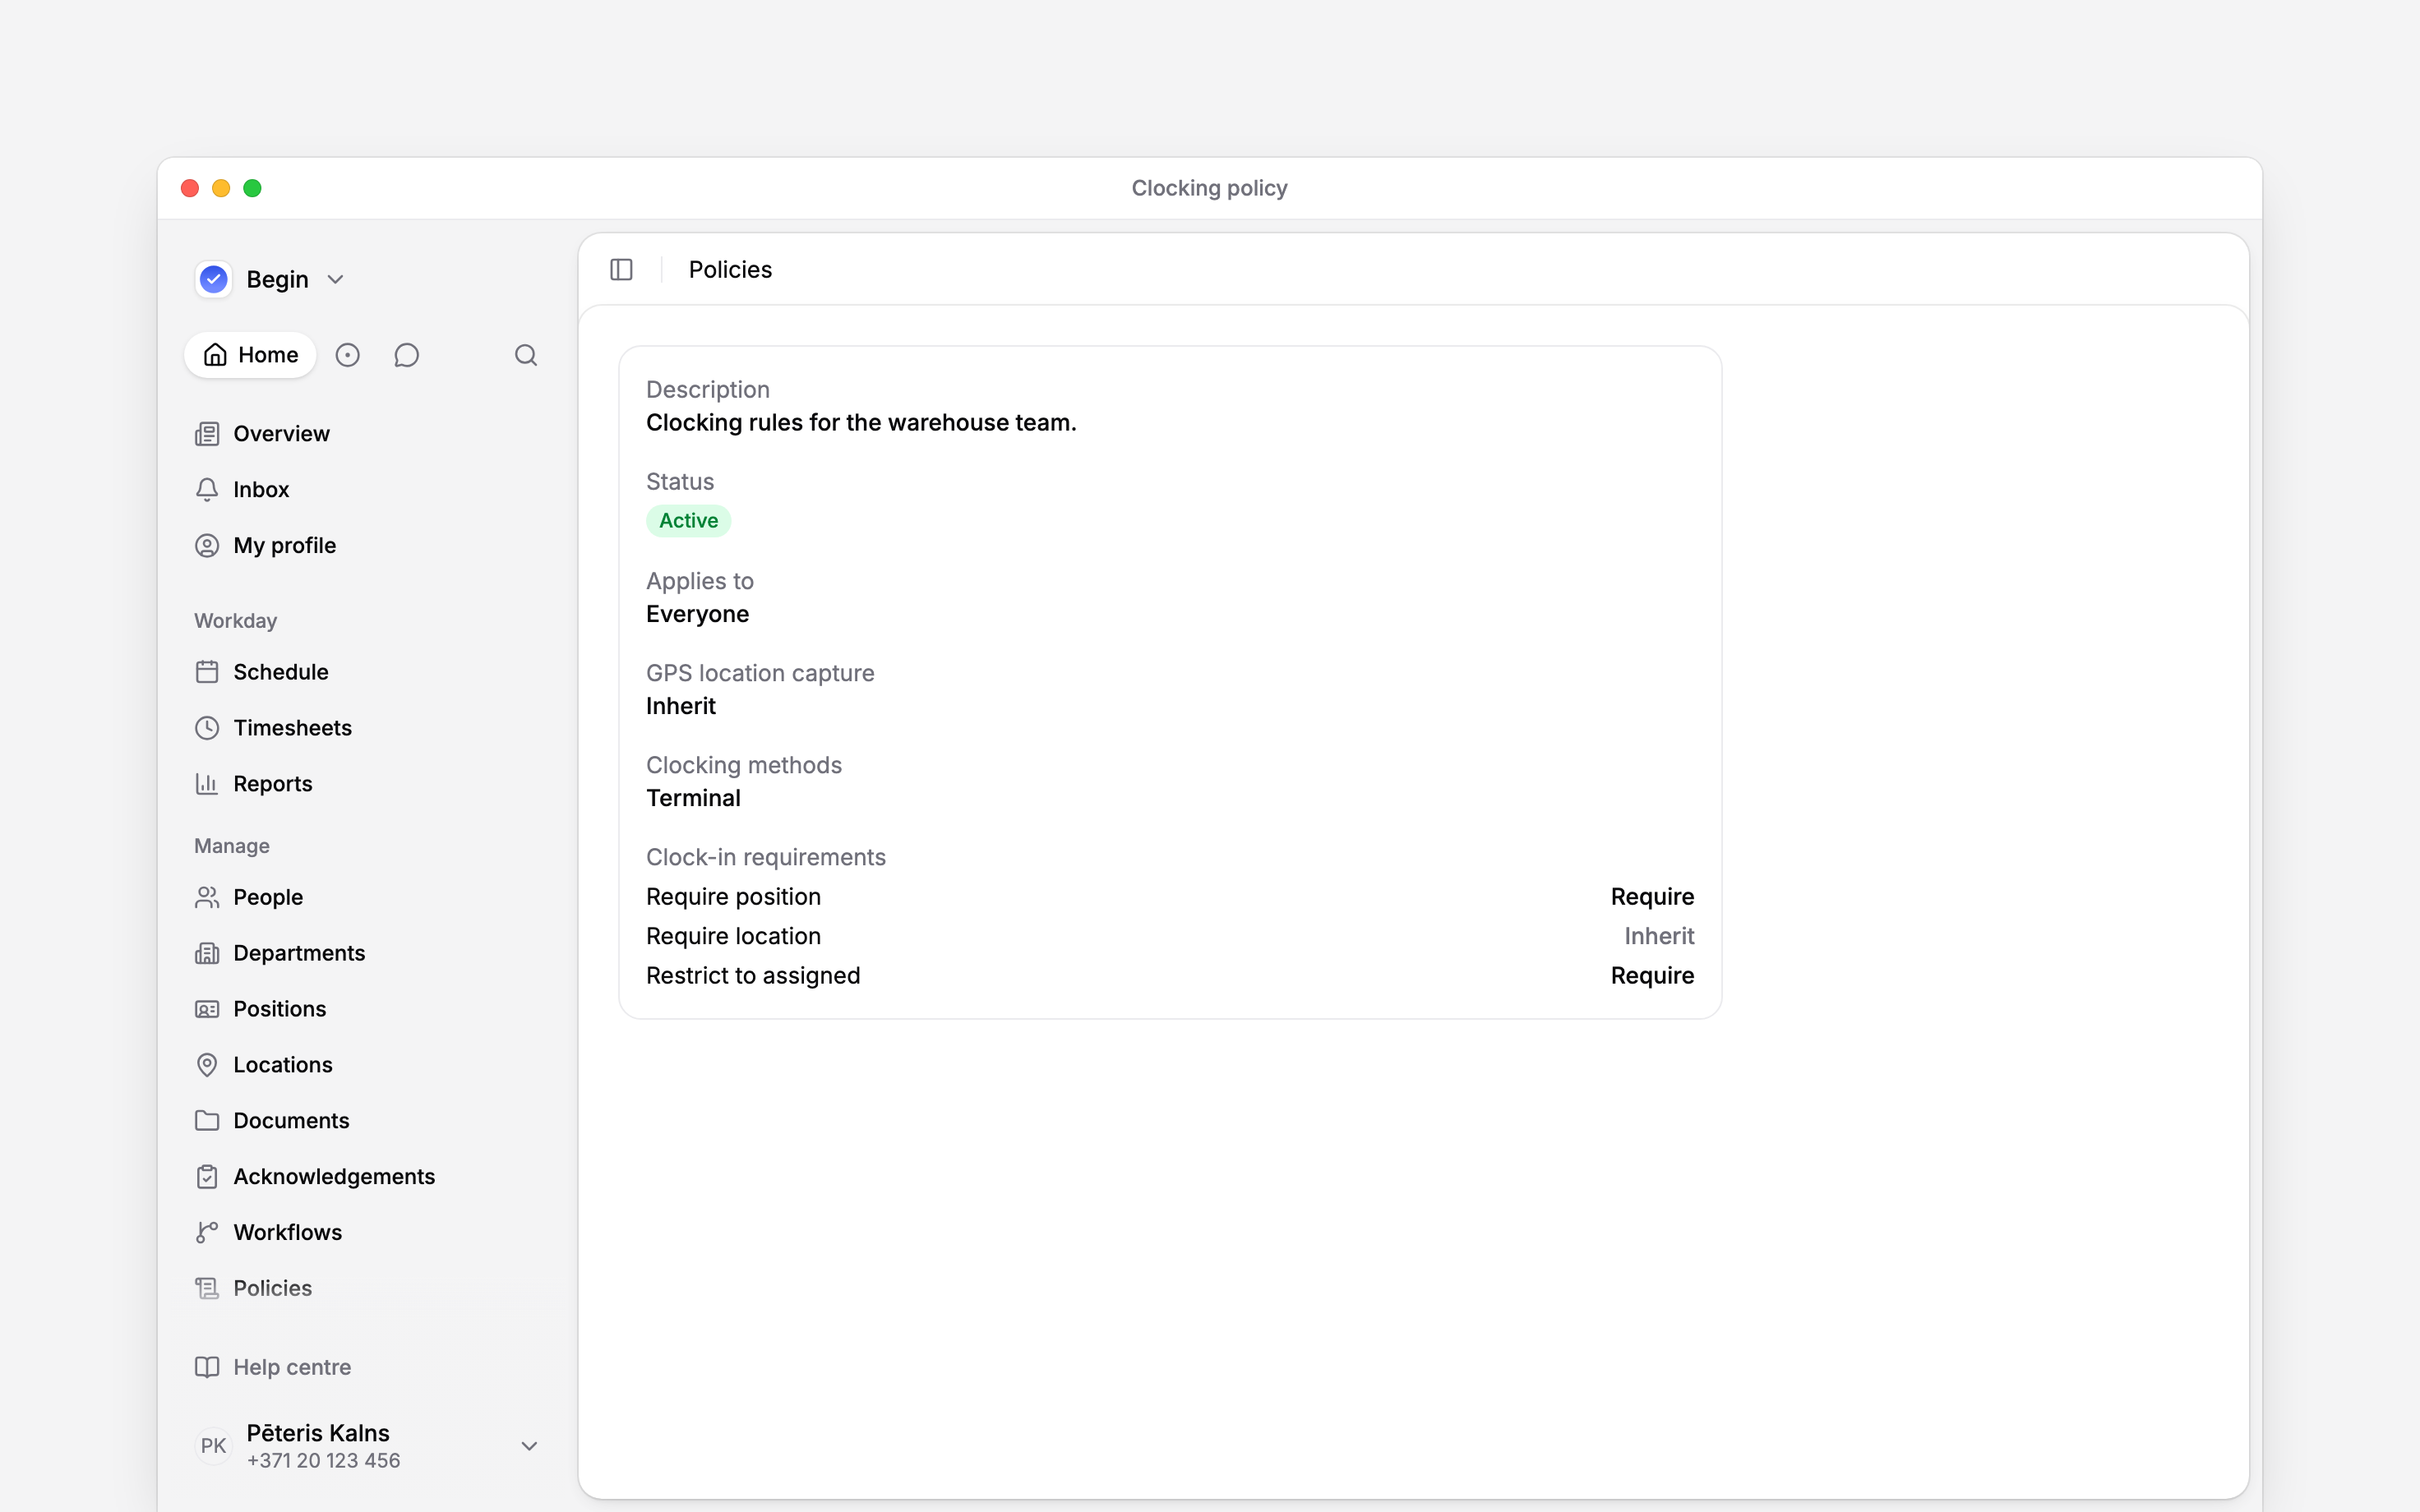Open the chat bubble icon

coord(406,355)
